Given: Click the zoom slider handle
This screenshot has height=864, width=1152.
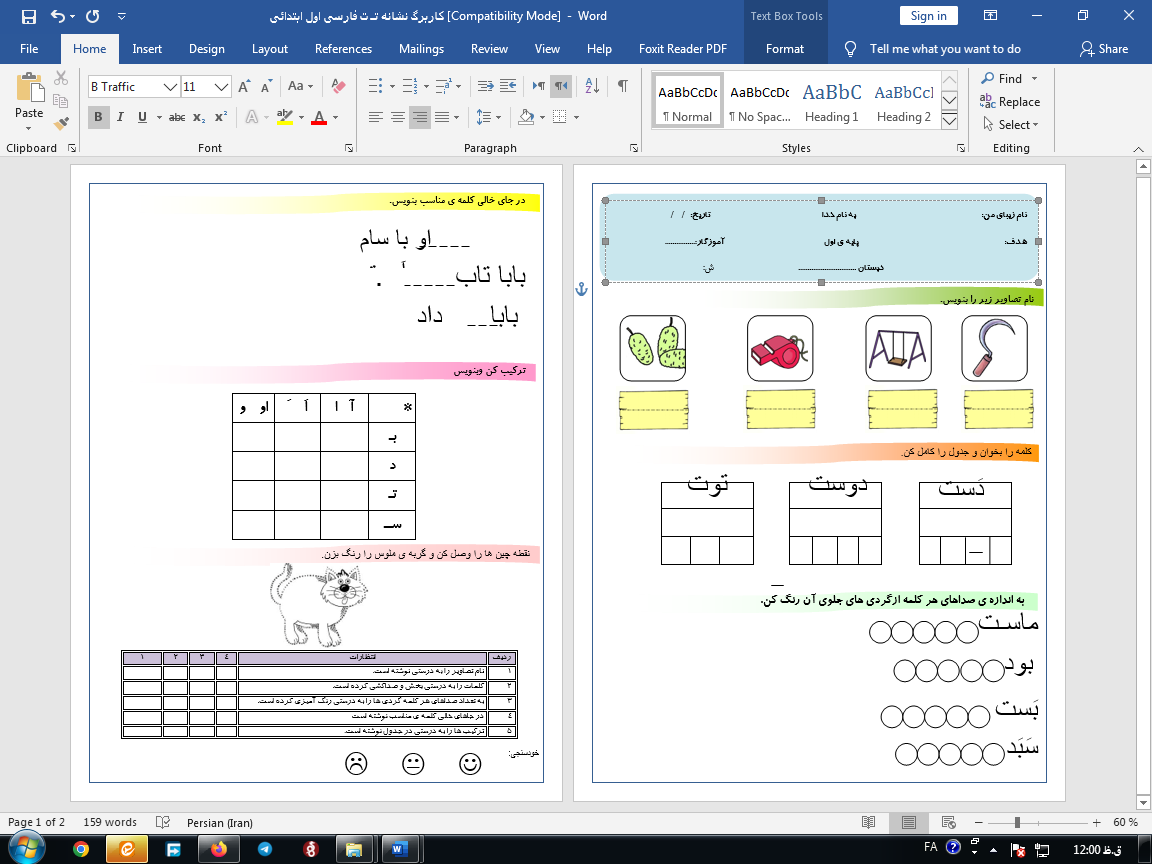Looking at the screenshot, I should pos(1017,822).
